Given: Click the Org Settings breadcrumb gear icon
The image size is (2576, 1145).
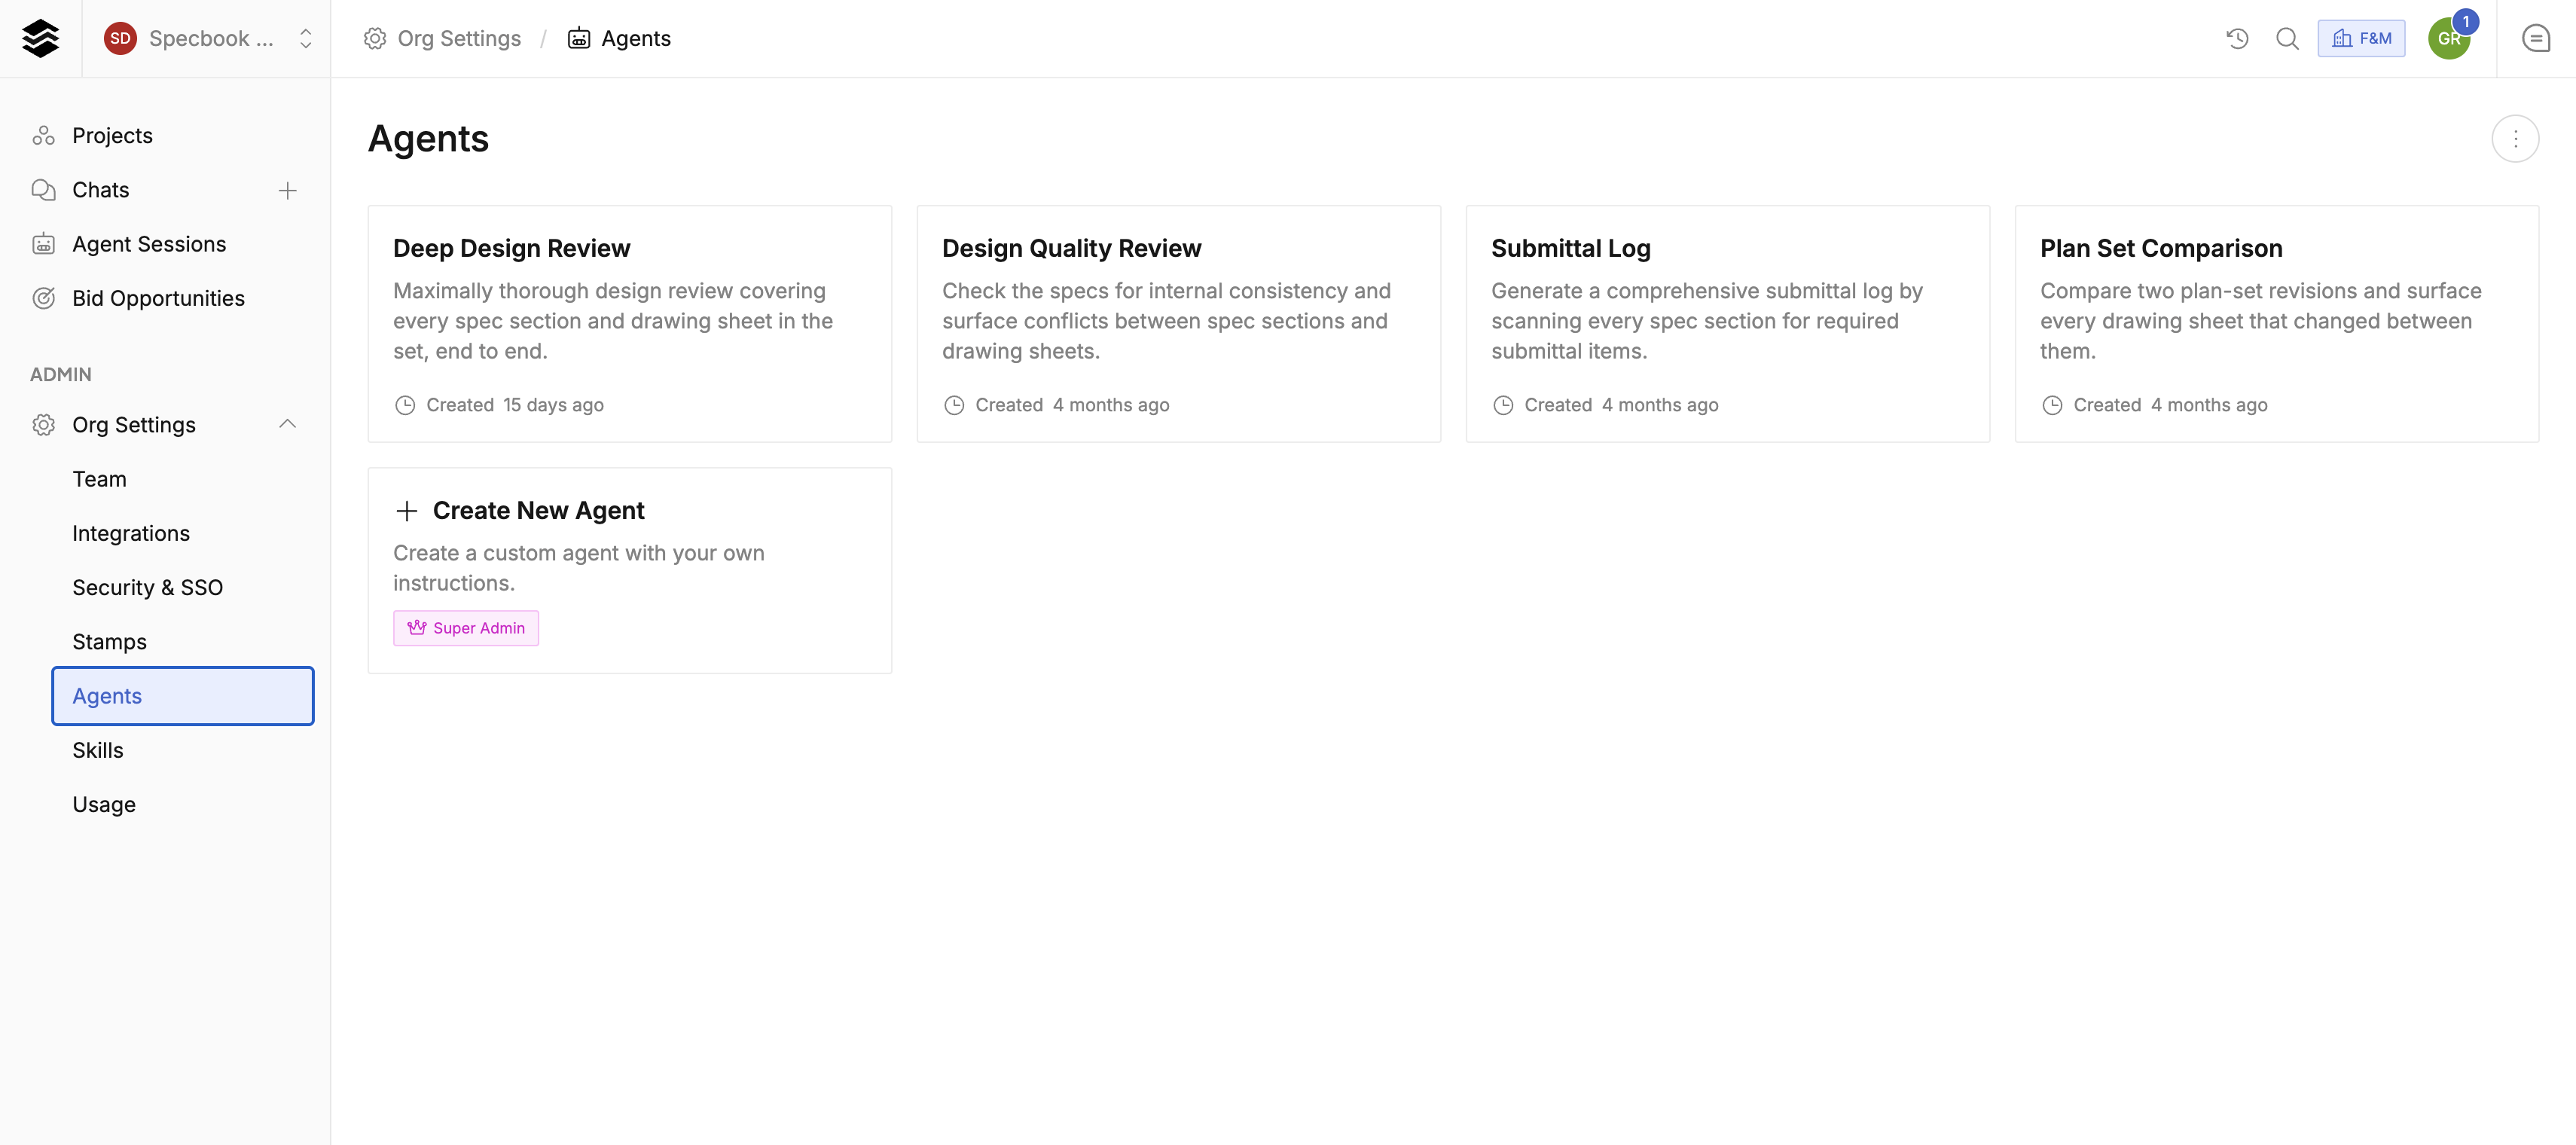Looking at the screenshot, I should [375, 38].
